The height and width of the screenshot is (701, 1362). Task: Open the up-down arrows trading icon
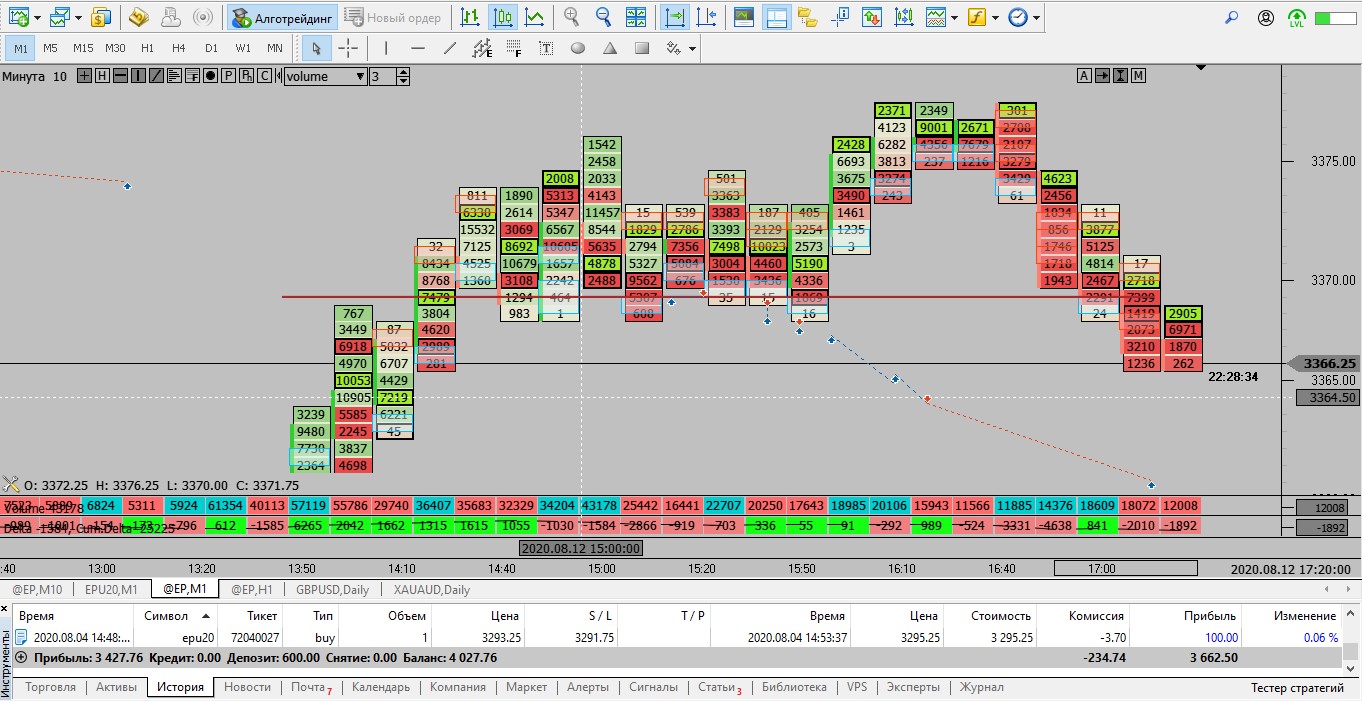click(x=872, y=17)
